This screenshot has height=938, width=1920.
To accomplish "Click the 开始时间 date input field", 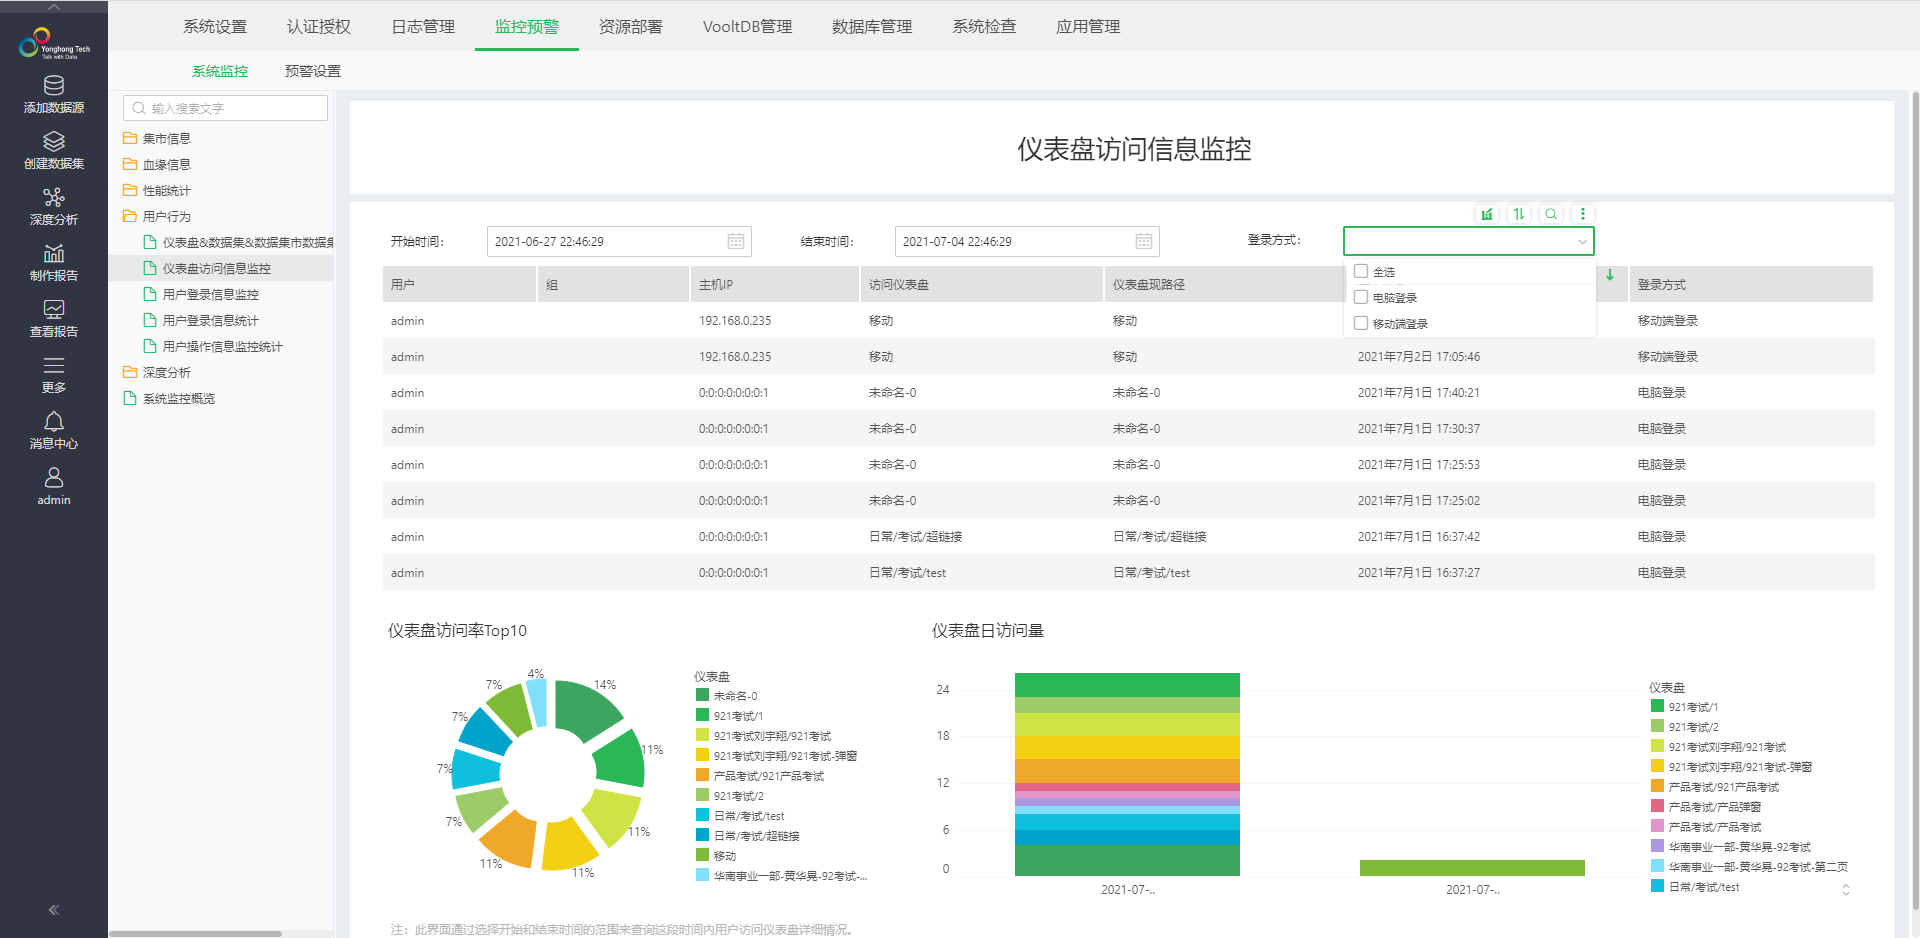I will [x=619, y=241].
